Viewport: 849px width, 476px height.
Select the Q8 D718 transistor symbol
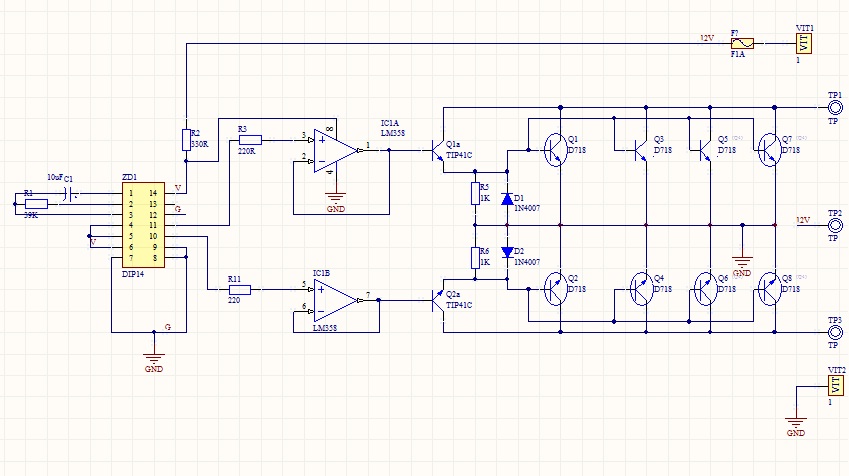(769, 289)
